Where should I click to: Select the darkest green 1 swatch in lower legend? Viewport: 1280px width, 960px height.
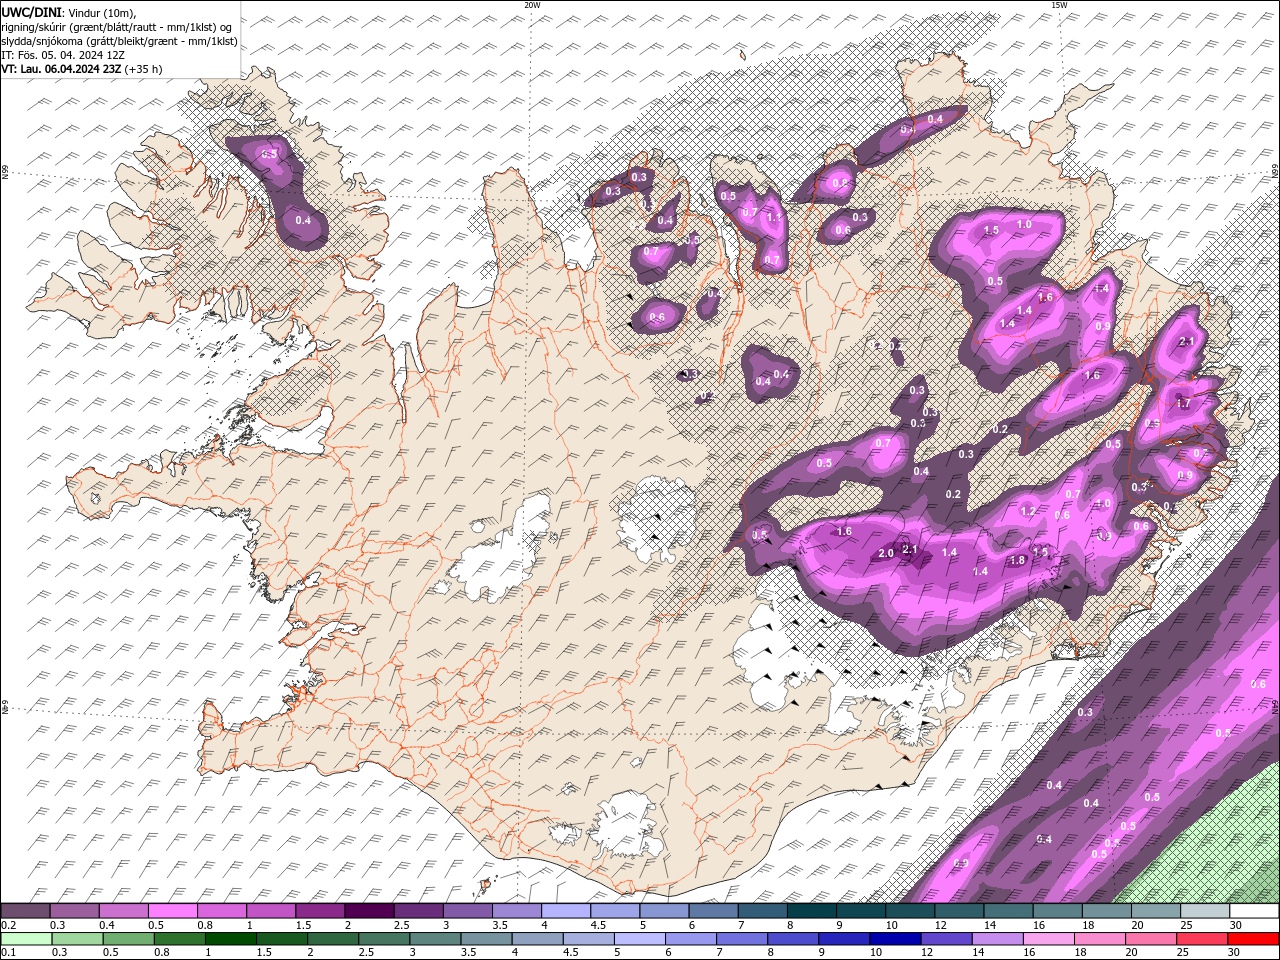230,939
